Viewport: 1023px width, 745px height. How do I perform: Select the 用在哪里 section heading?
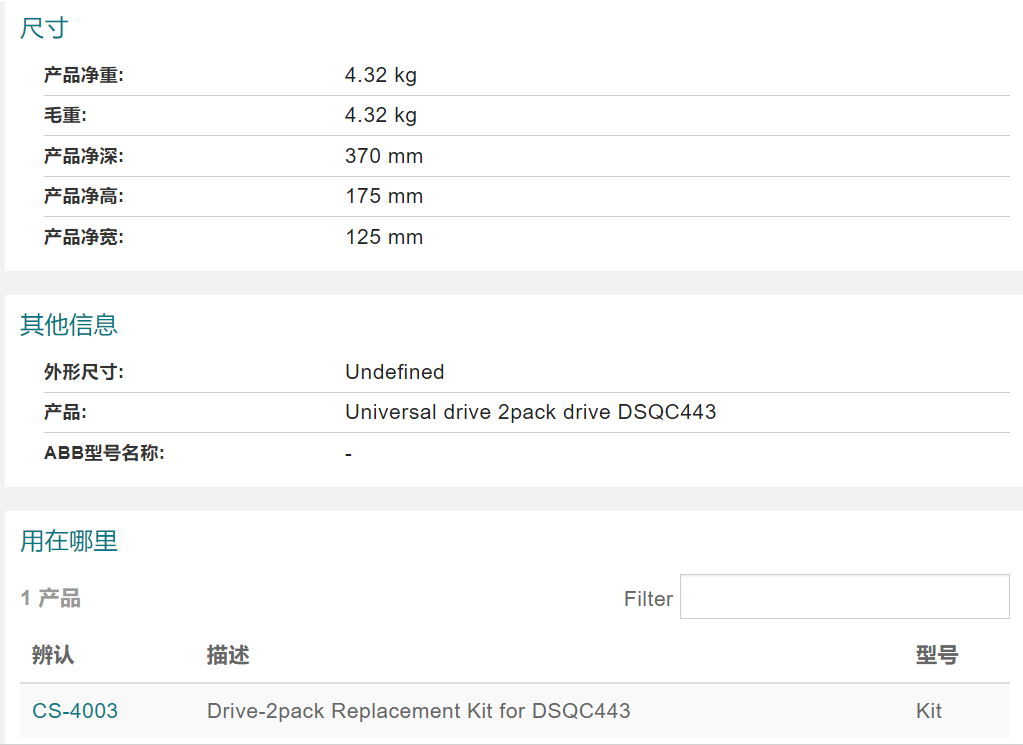coord(69,541)
